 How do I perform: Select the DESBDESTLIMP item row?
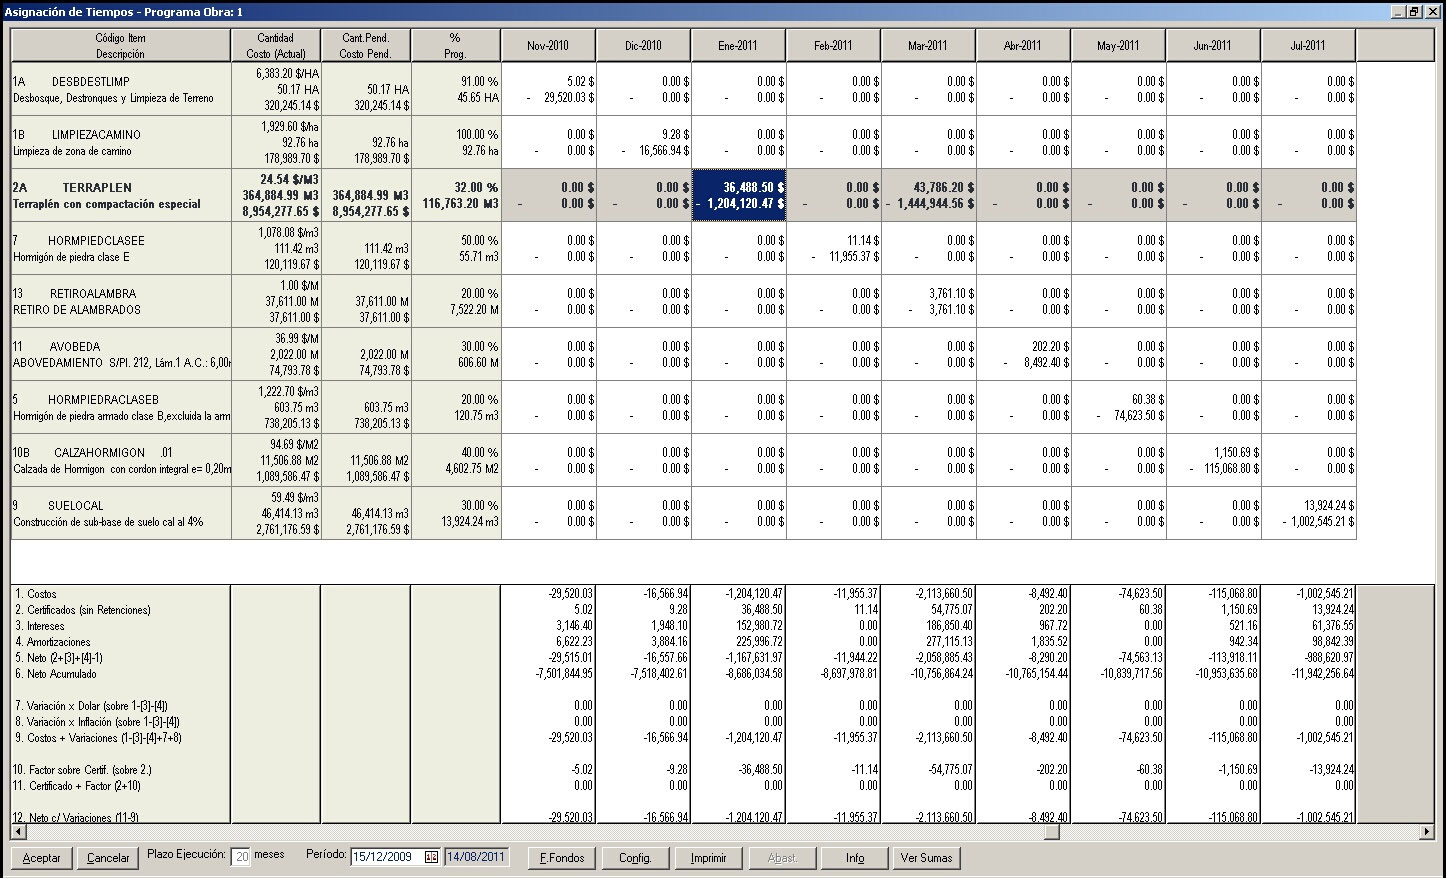[x=120, y=89]
